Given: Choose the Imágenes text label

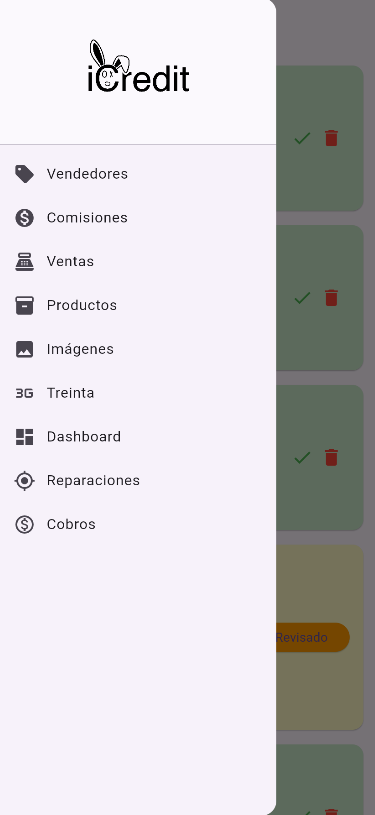Looking at the screenshot, I should [80, 349].
